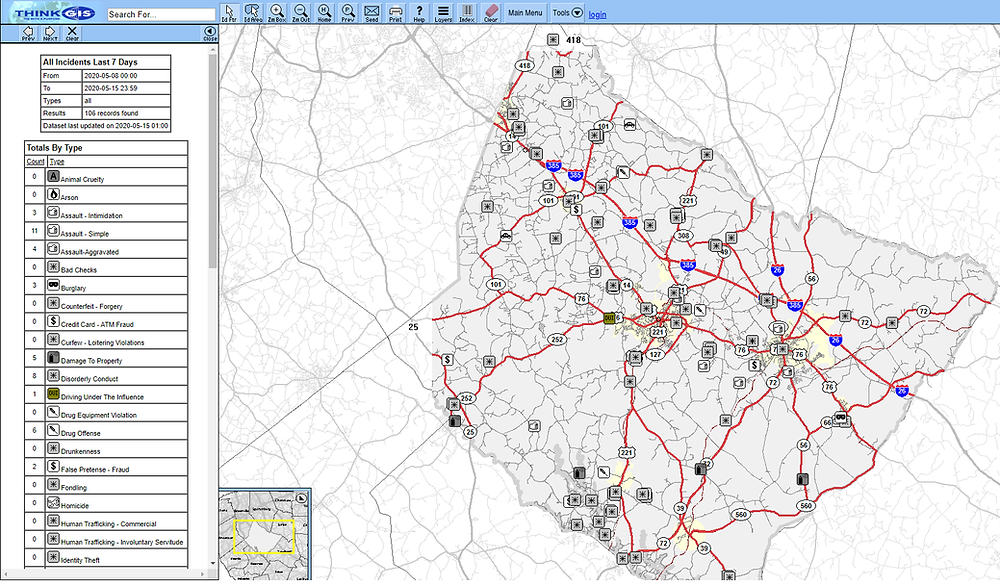Select Drug Equipment Violation row

click(107, 412)
